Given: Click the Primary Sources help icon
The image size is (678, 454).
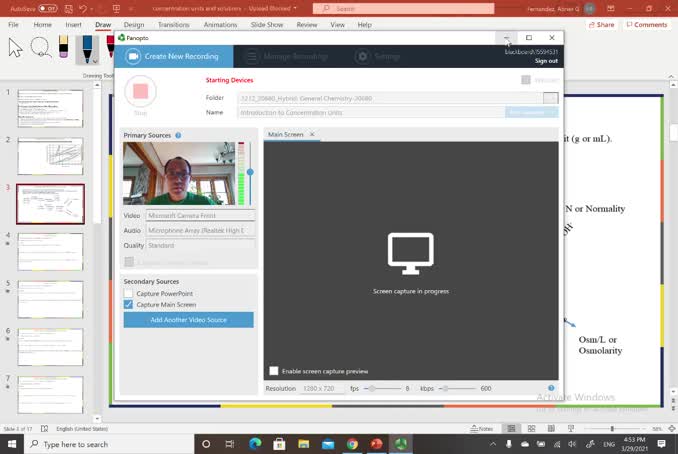Looking at the screenshot, I should [x=178, y=135].
